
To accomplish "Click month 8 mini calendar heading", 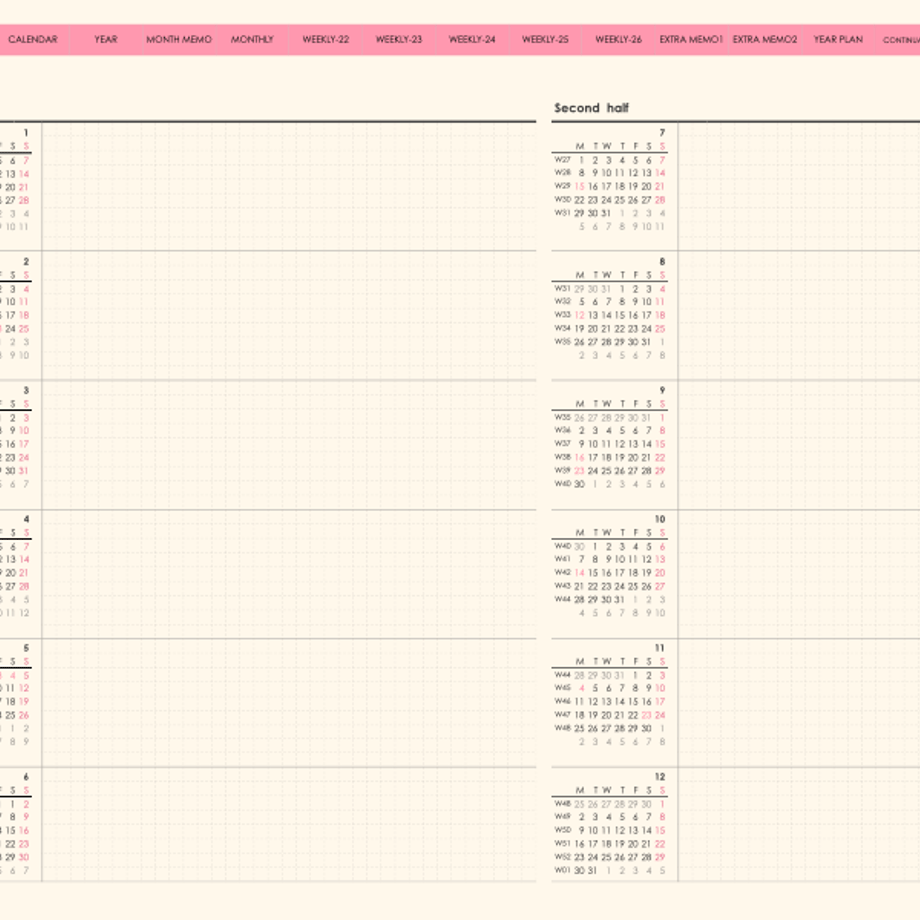I will [x=662, y=262].
